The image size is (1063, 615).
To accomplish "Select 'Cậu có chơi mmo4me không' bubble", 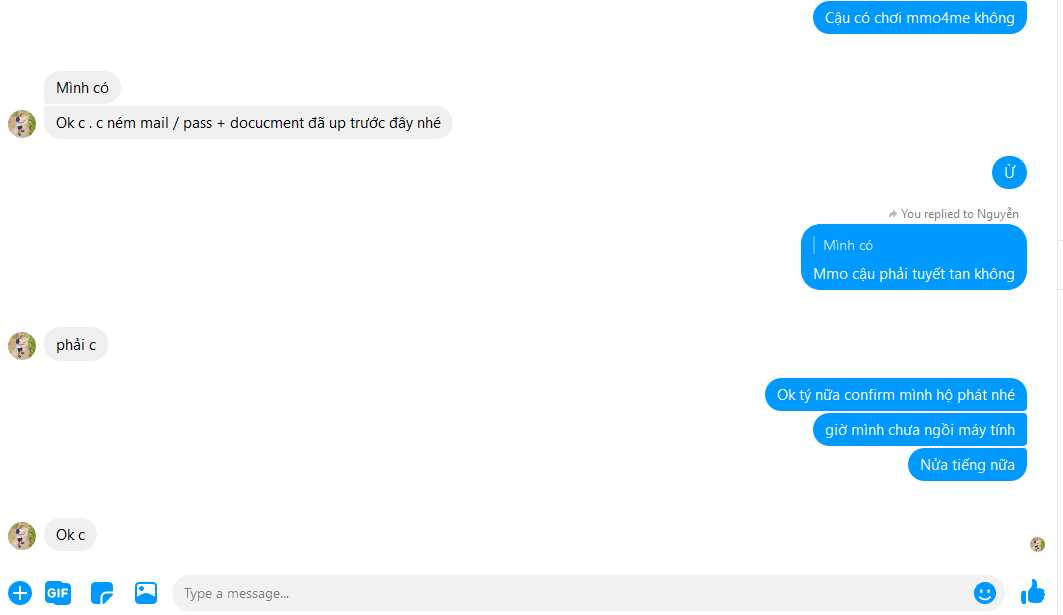I will [919, 17].
